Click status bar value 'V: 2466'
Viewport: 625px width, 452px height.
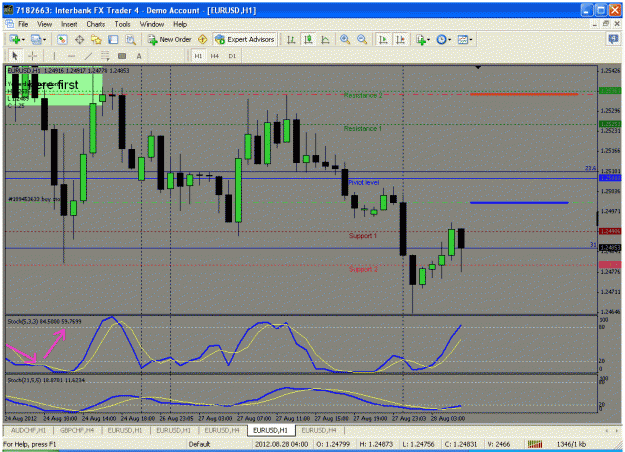tap(500, 444)
